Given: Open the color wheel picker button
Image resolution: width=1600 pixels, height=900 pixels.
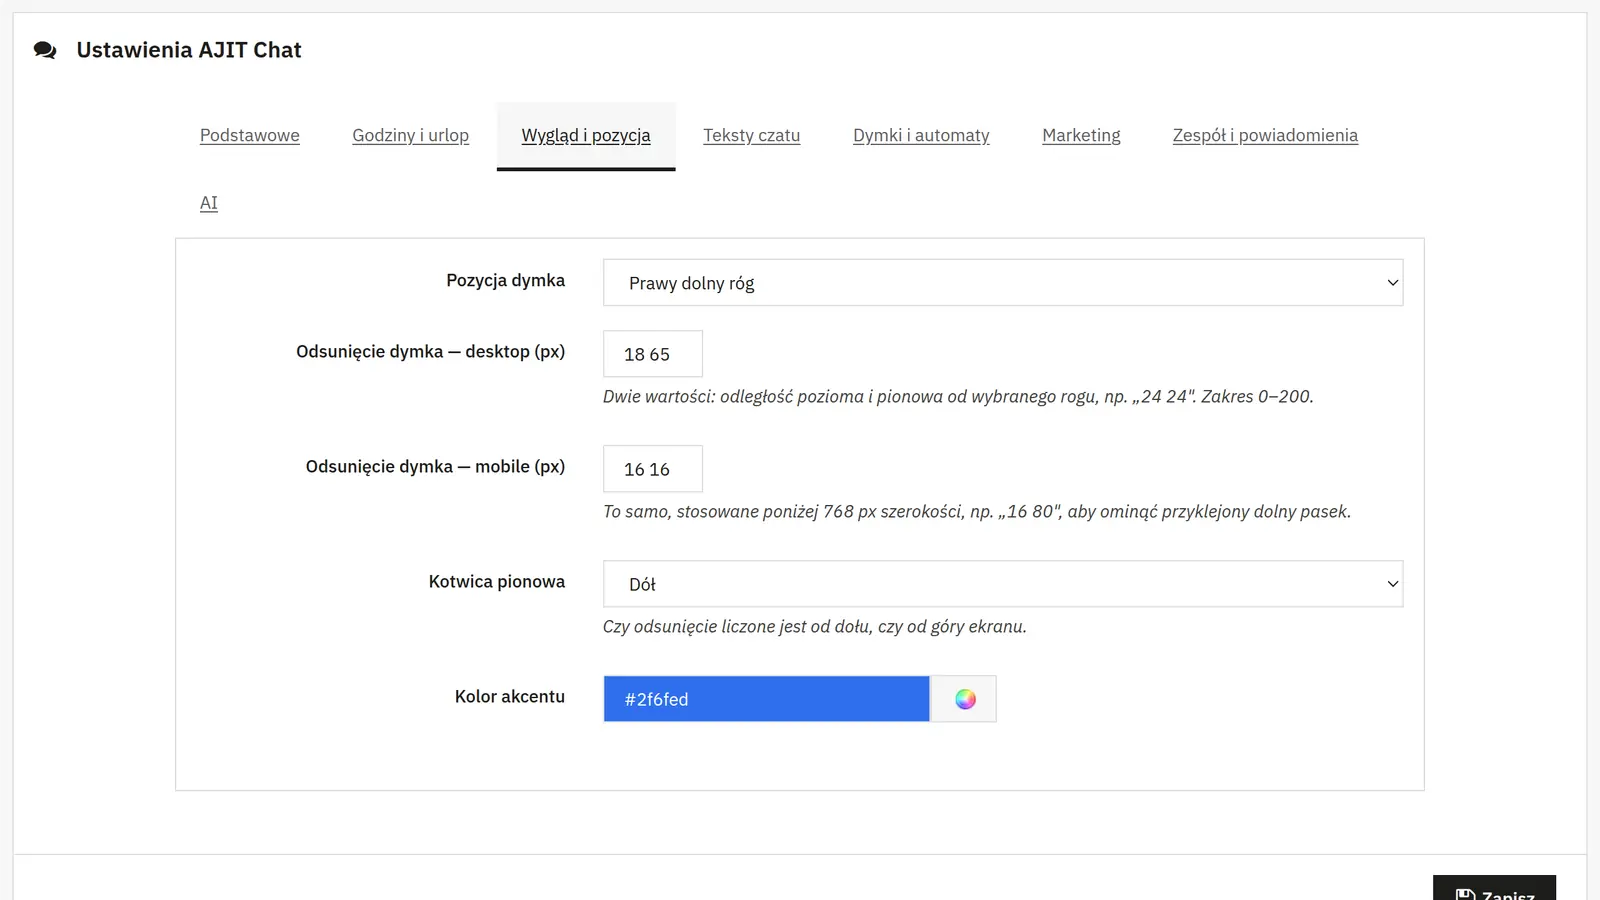Looking at the screenshot, I should coord(964,699).
